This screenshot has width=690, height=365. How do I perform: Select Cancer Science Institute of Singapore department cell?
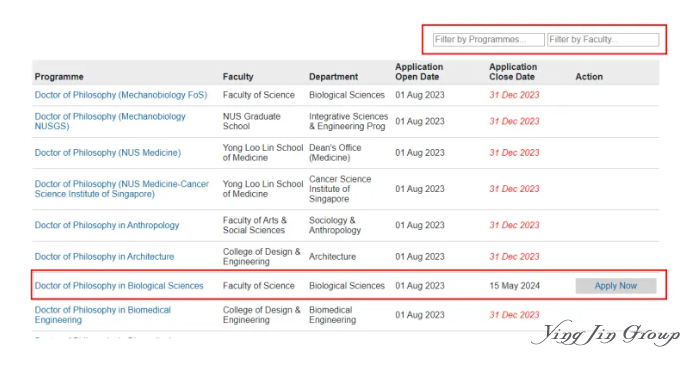pyautogui.click(x=340, y=189)
